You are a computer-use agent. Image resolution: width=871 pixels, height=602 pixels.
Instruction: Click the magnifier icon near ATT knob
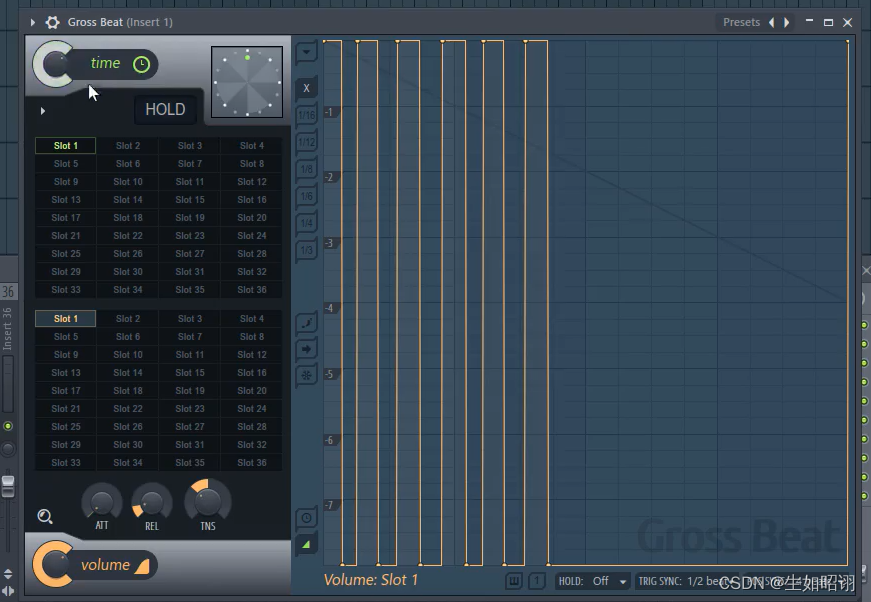45,517
